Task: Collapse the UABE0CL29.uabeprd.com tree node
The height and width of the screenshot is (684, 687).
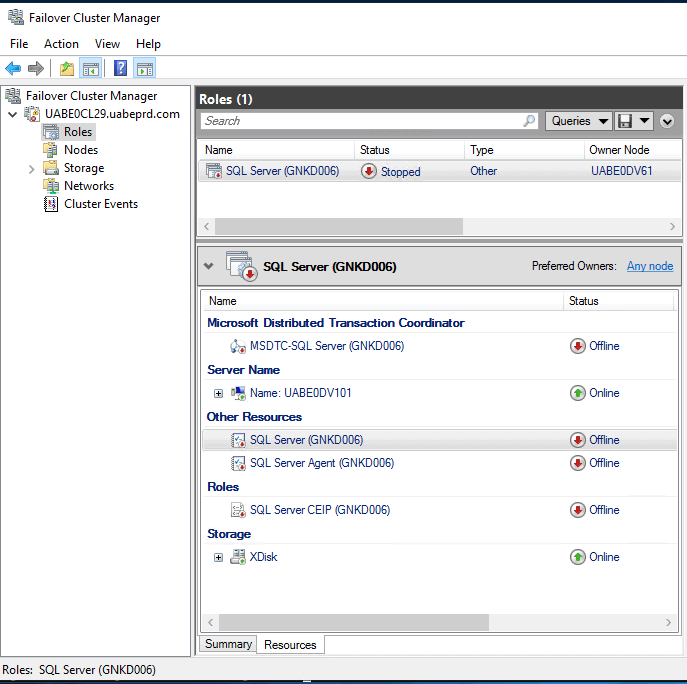Action: tap(13, 114)
